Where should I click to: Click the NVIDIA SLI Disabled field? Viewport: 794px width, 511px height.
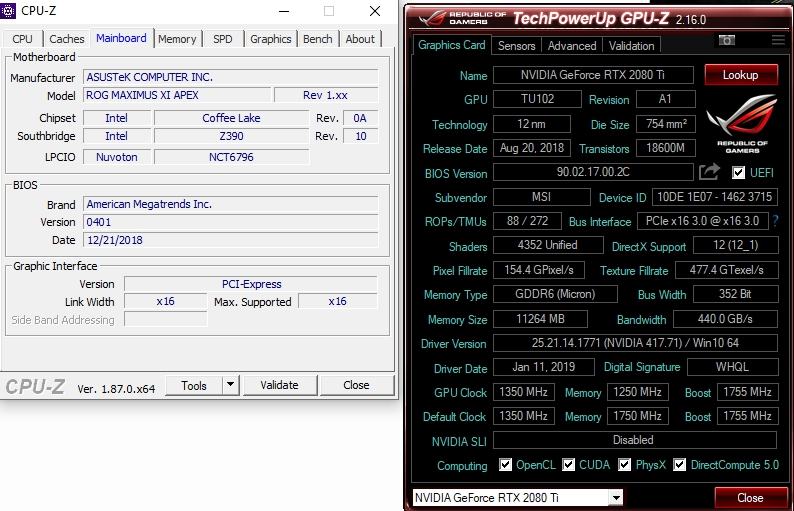(x=635, y=440)
